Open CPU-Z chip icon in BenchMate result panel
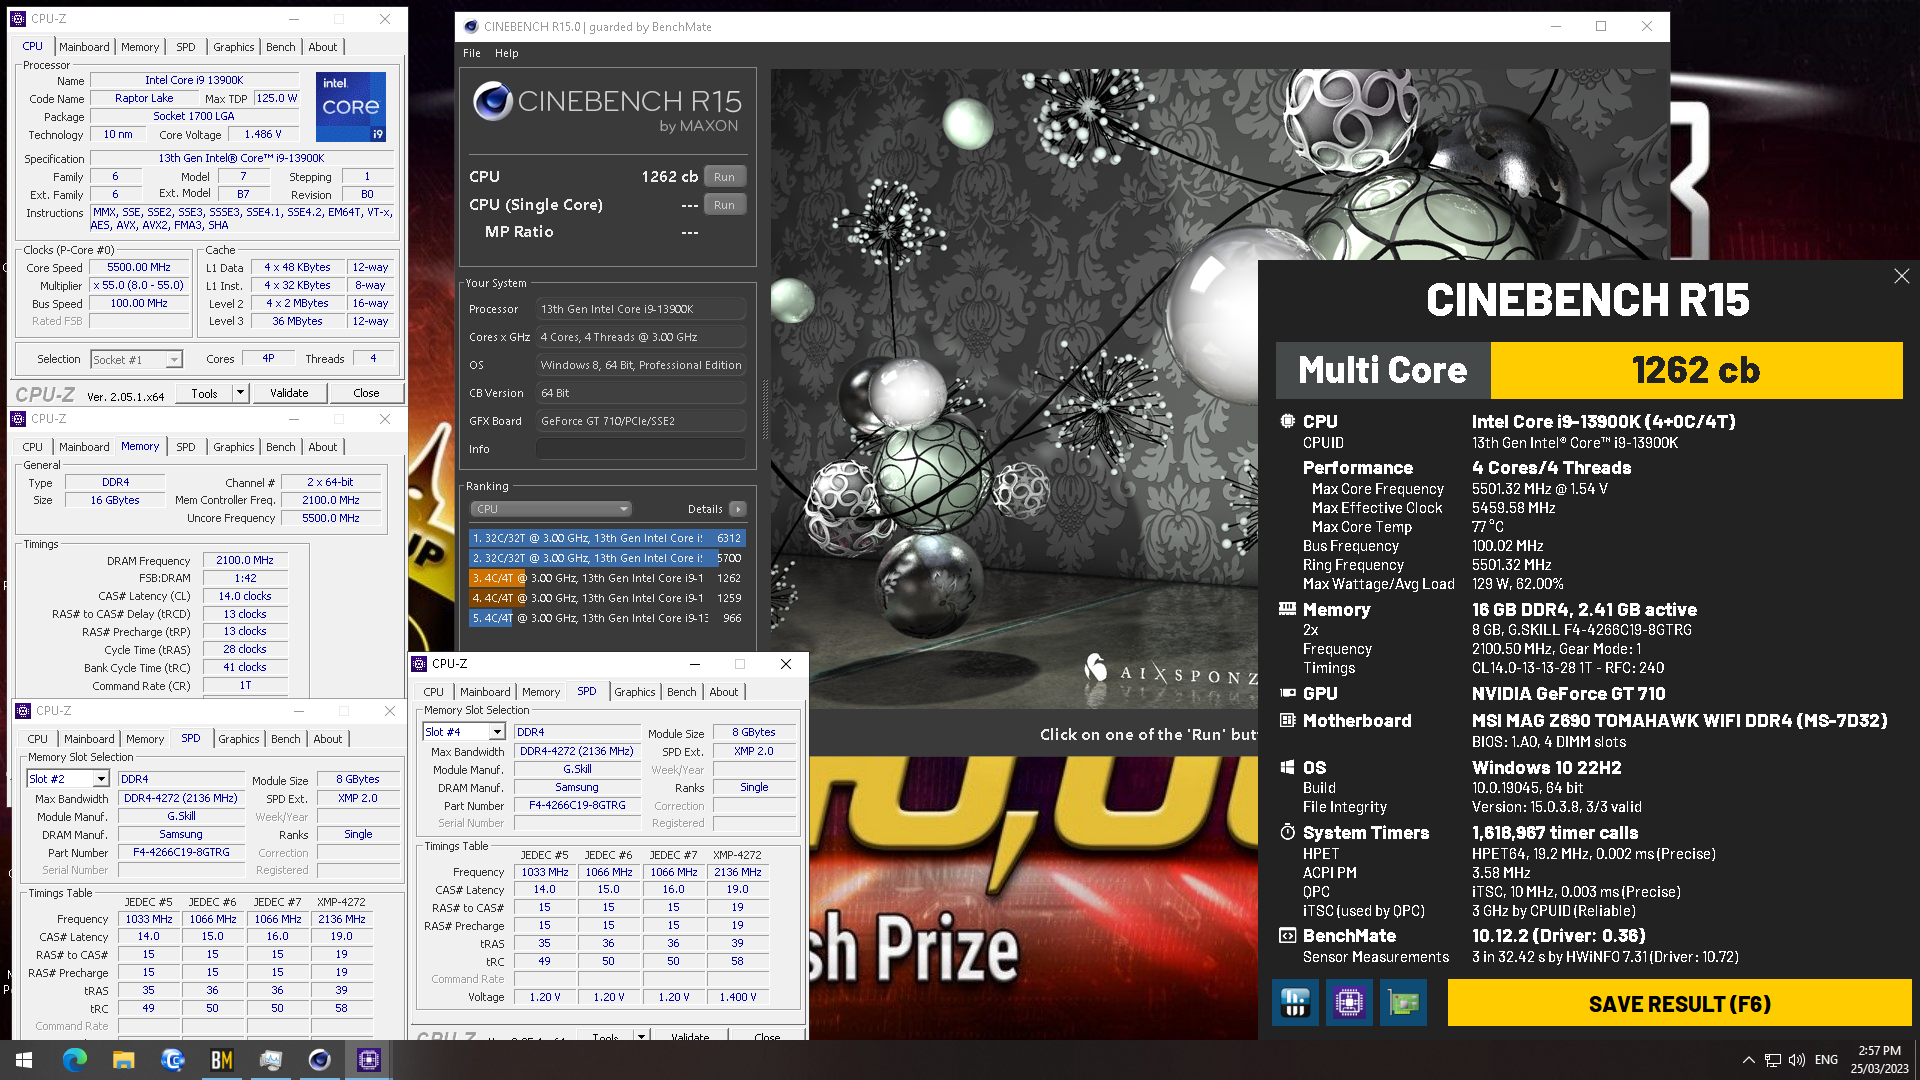 [x=1349, y=1002]
